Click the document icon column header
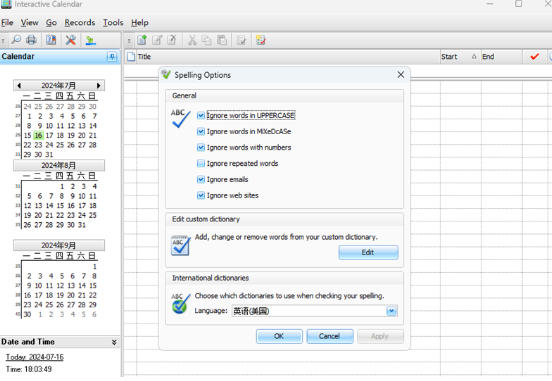Viewport: 552px width, 381px height. 131,57
